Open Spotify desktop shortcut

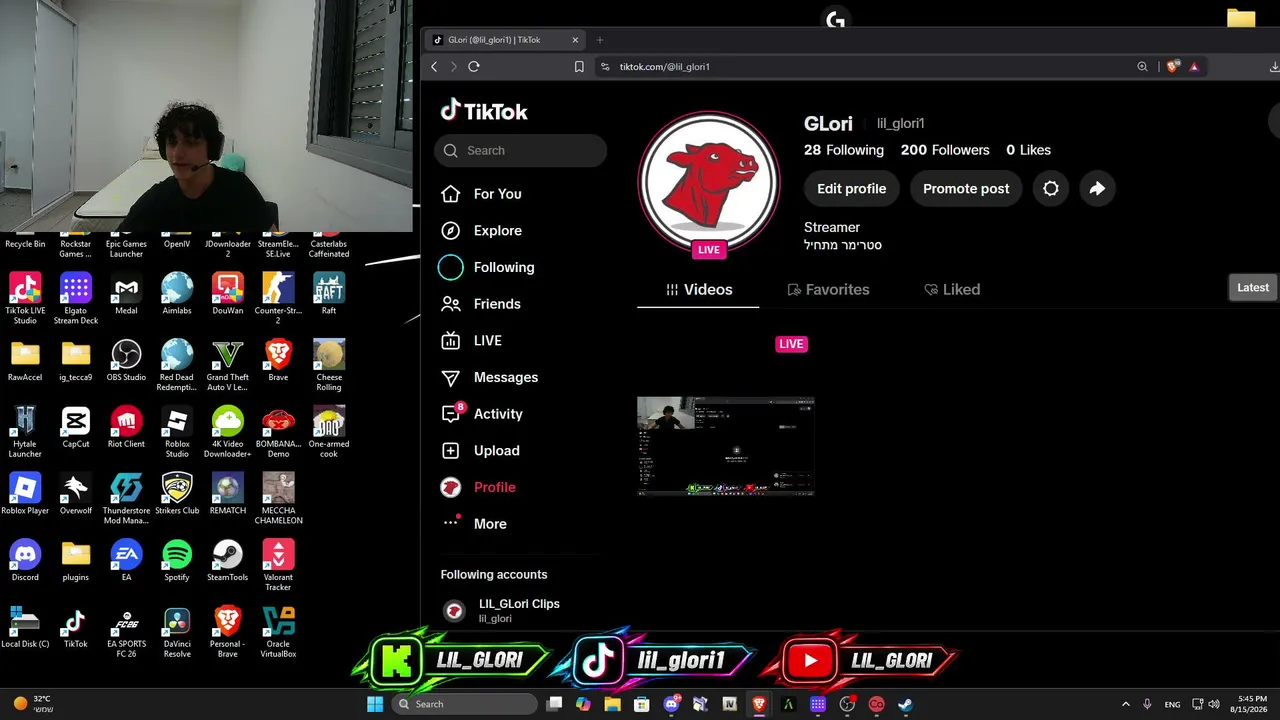point(177,561)
